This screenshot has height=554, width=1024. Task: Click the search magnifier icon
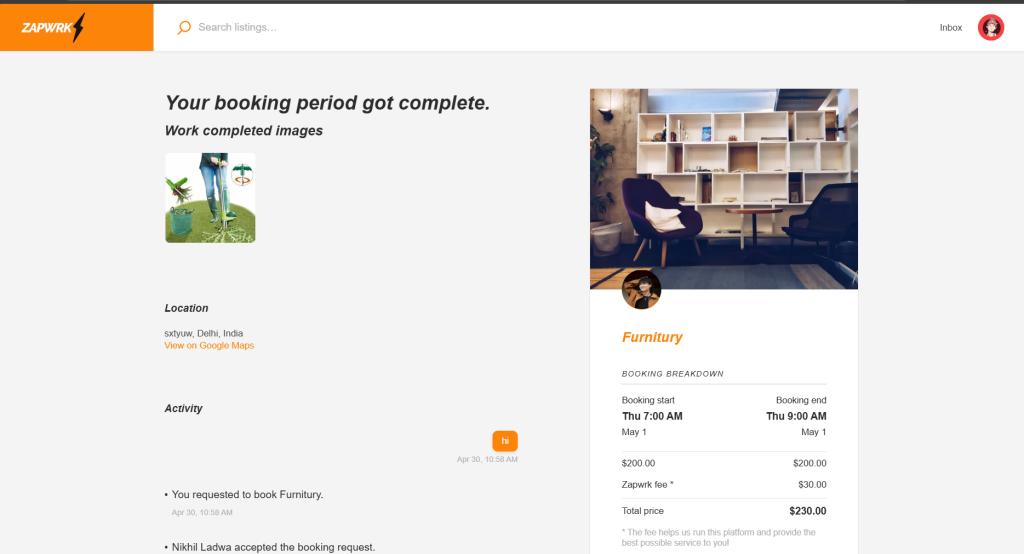(184, 28)
